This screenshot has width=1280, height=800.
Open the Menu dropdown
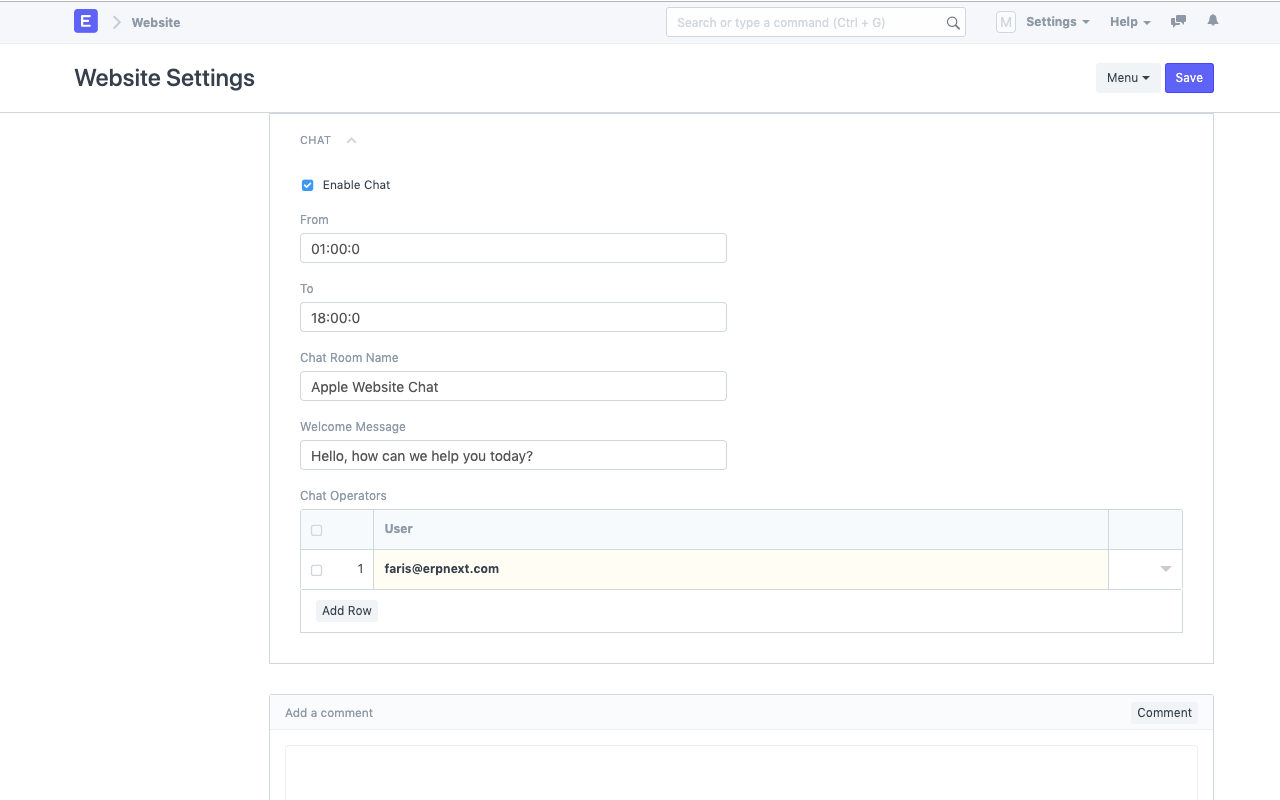tap(1128, 77)
